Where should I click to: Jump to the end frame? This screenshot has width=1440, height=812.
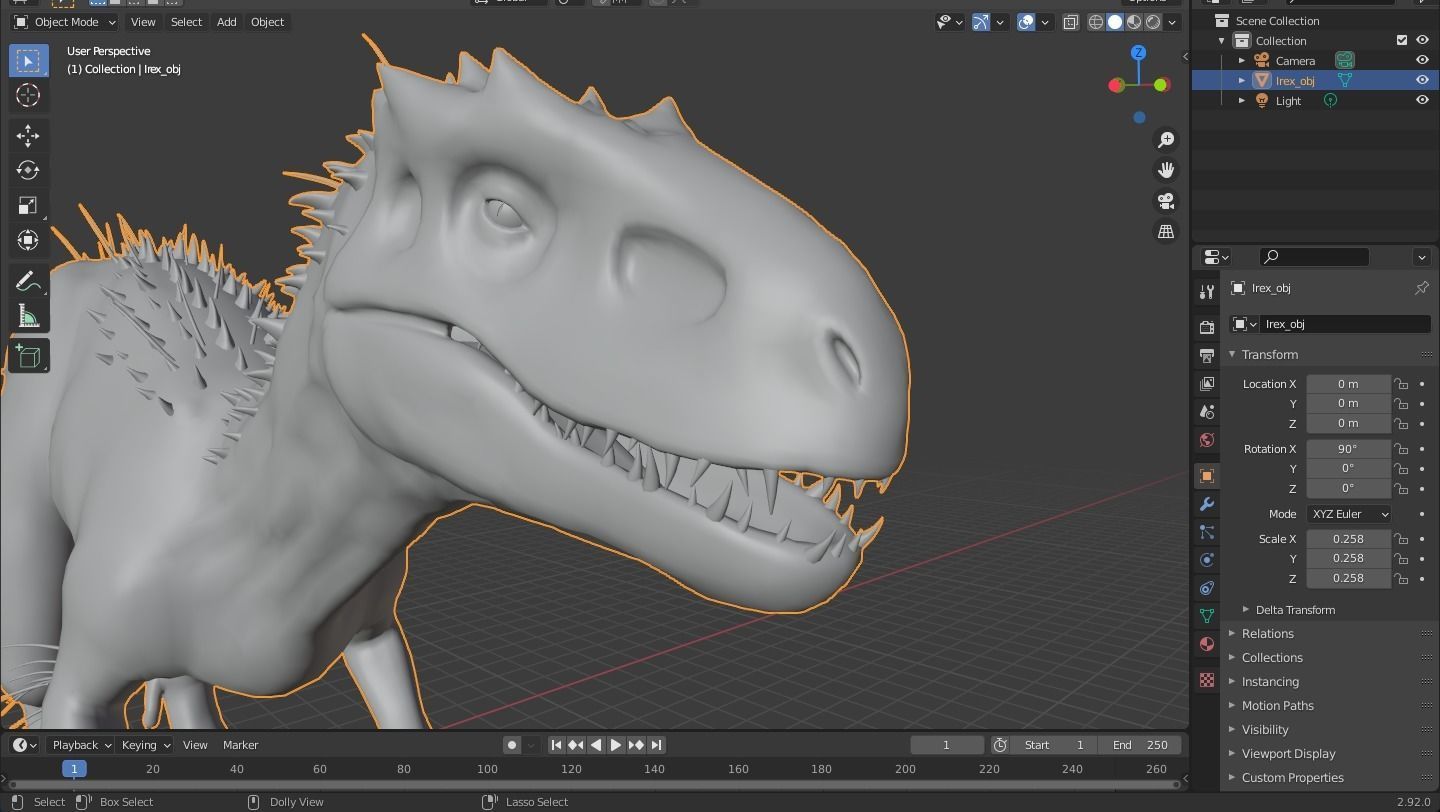pyautogui.click(x=656, y=745)
